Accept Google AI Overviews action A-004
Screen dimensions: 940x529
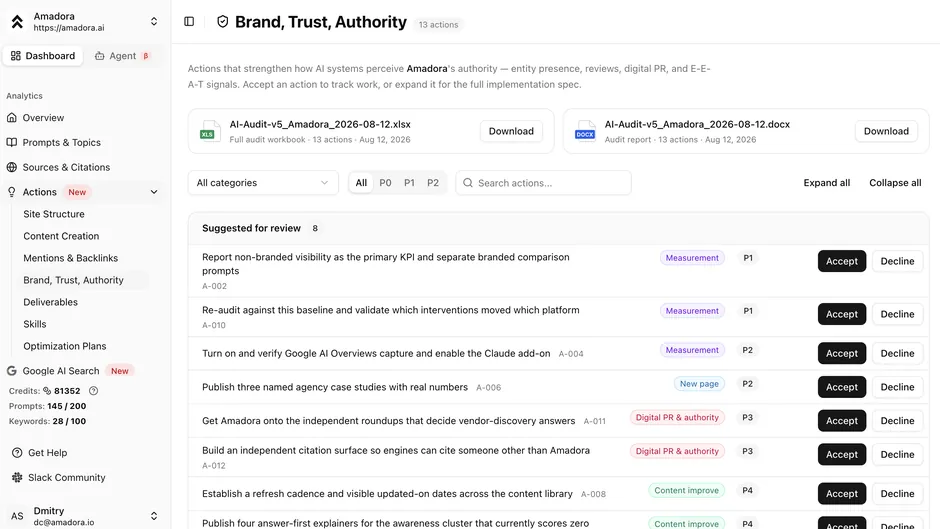[x=842, y=353]
